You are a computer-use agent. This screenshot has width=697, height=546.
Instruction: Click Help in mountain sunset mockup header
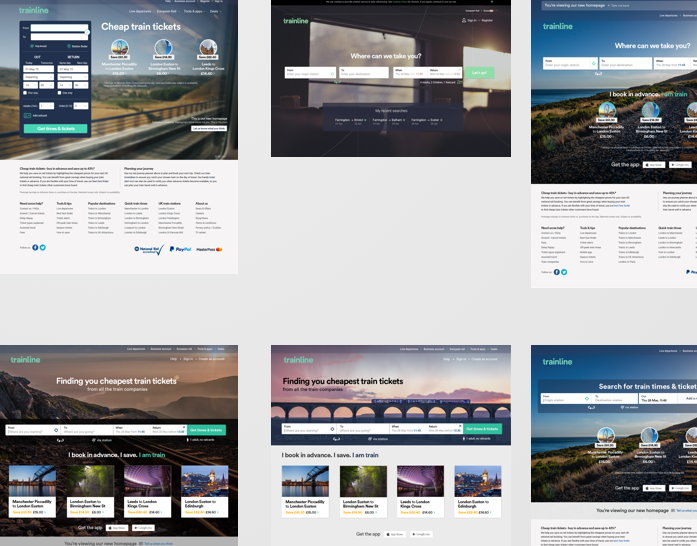(x=173, y=359)
